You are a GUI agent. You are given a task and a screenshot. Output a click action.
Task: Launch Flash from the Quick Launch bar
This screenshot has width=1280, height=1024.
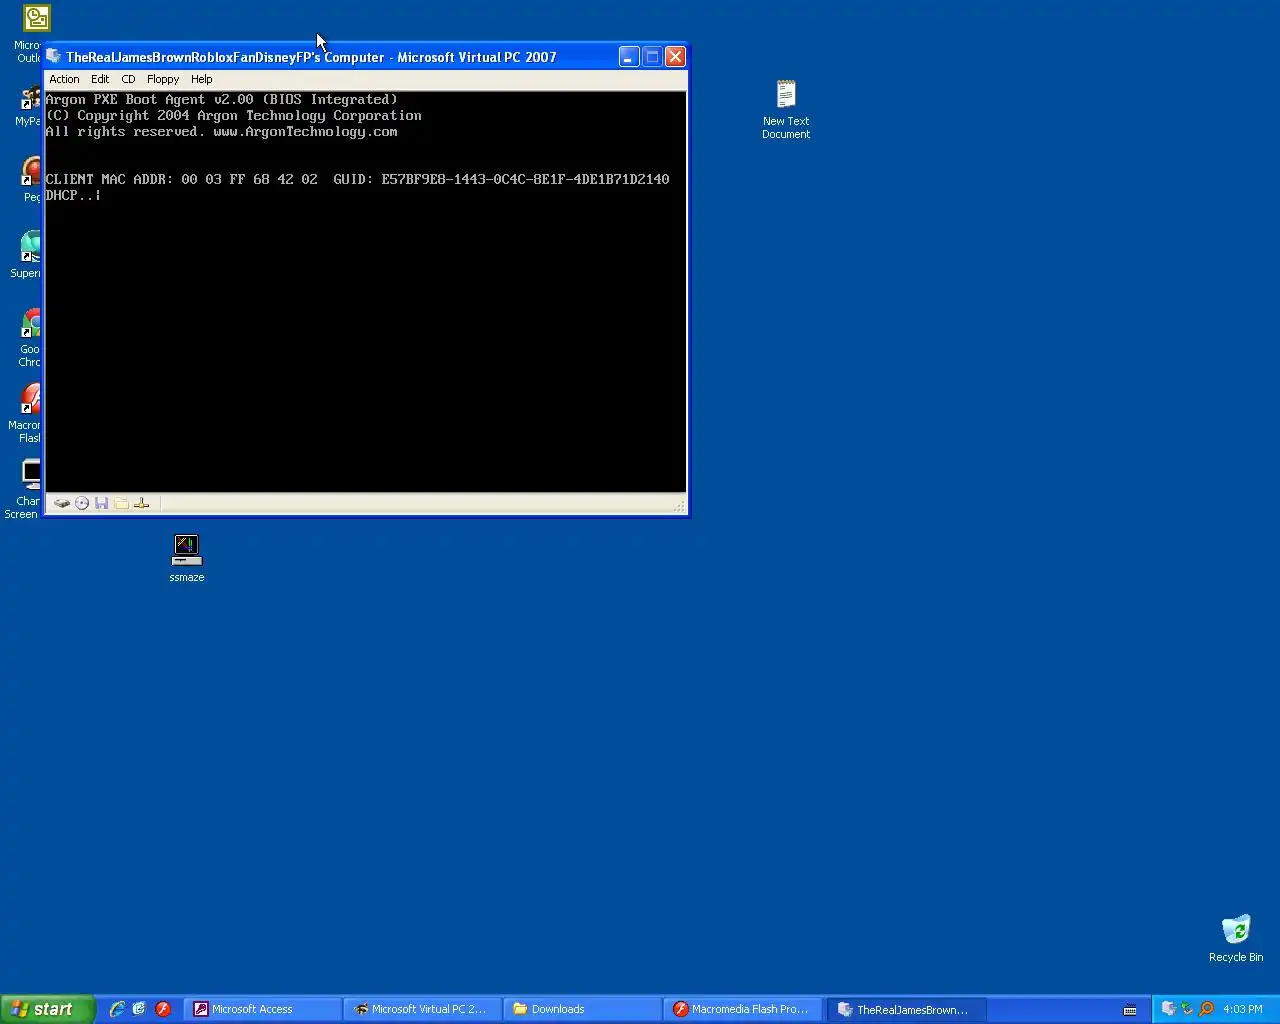point(163,1009)
